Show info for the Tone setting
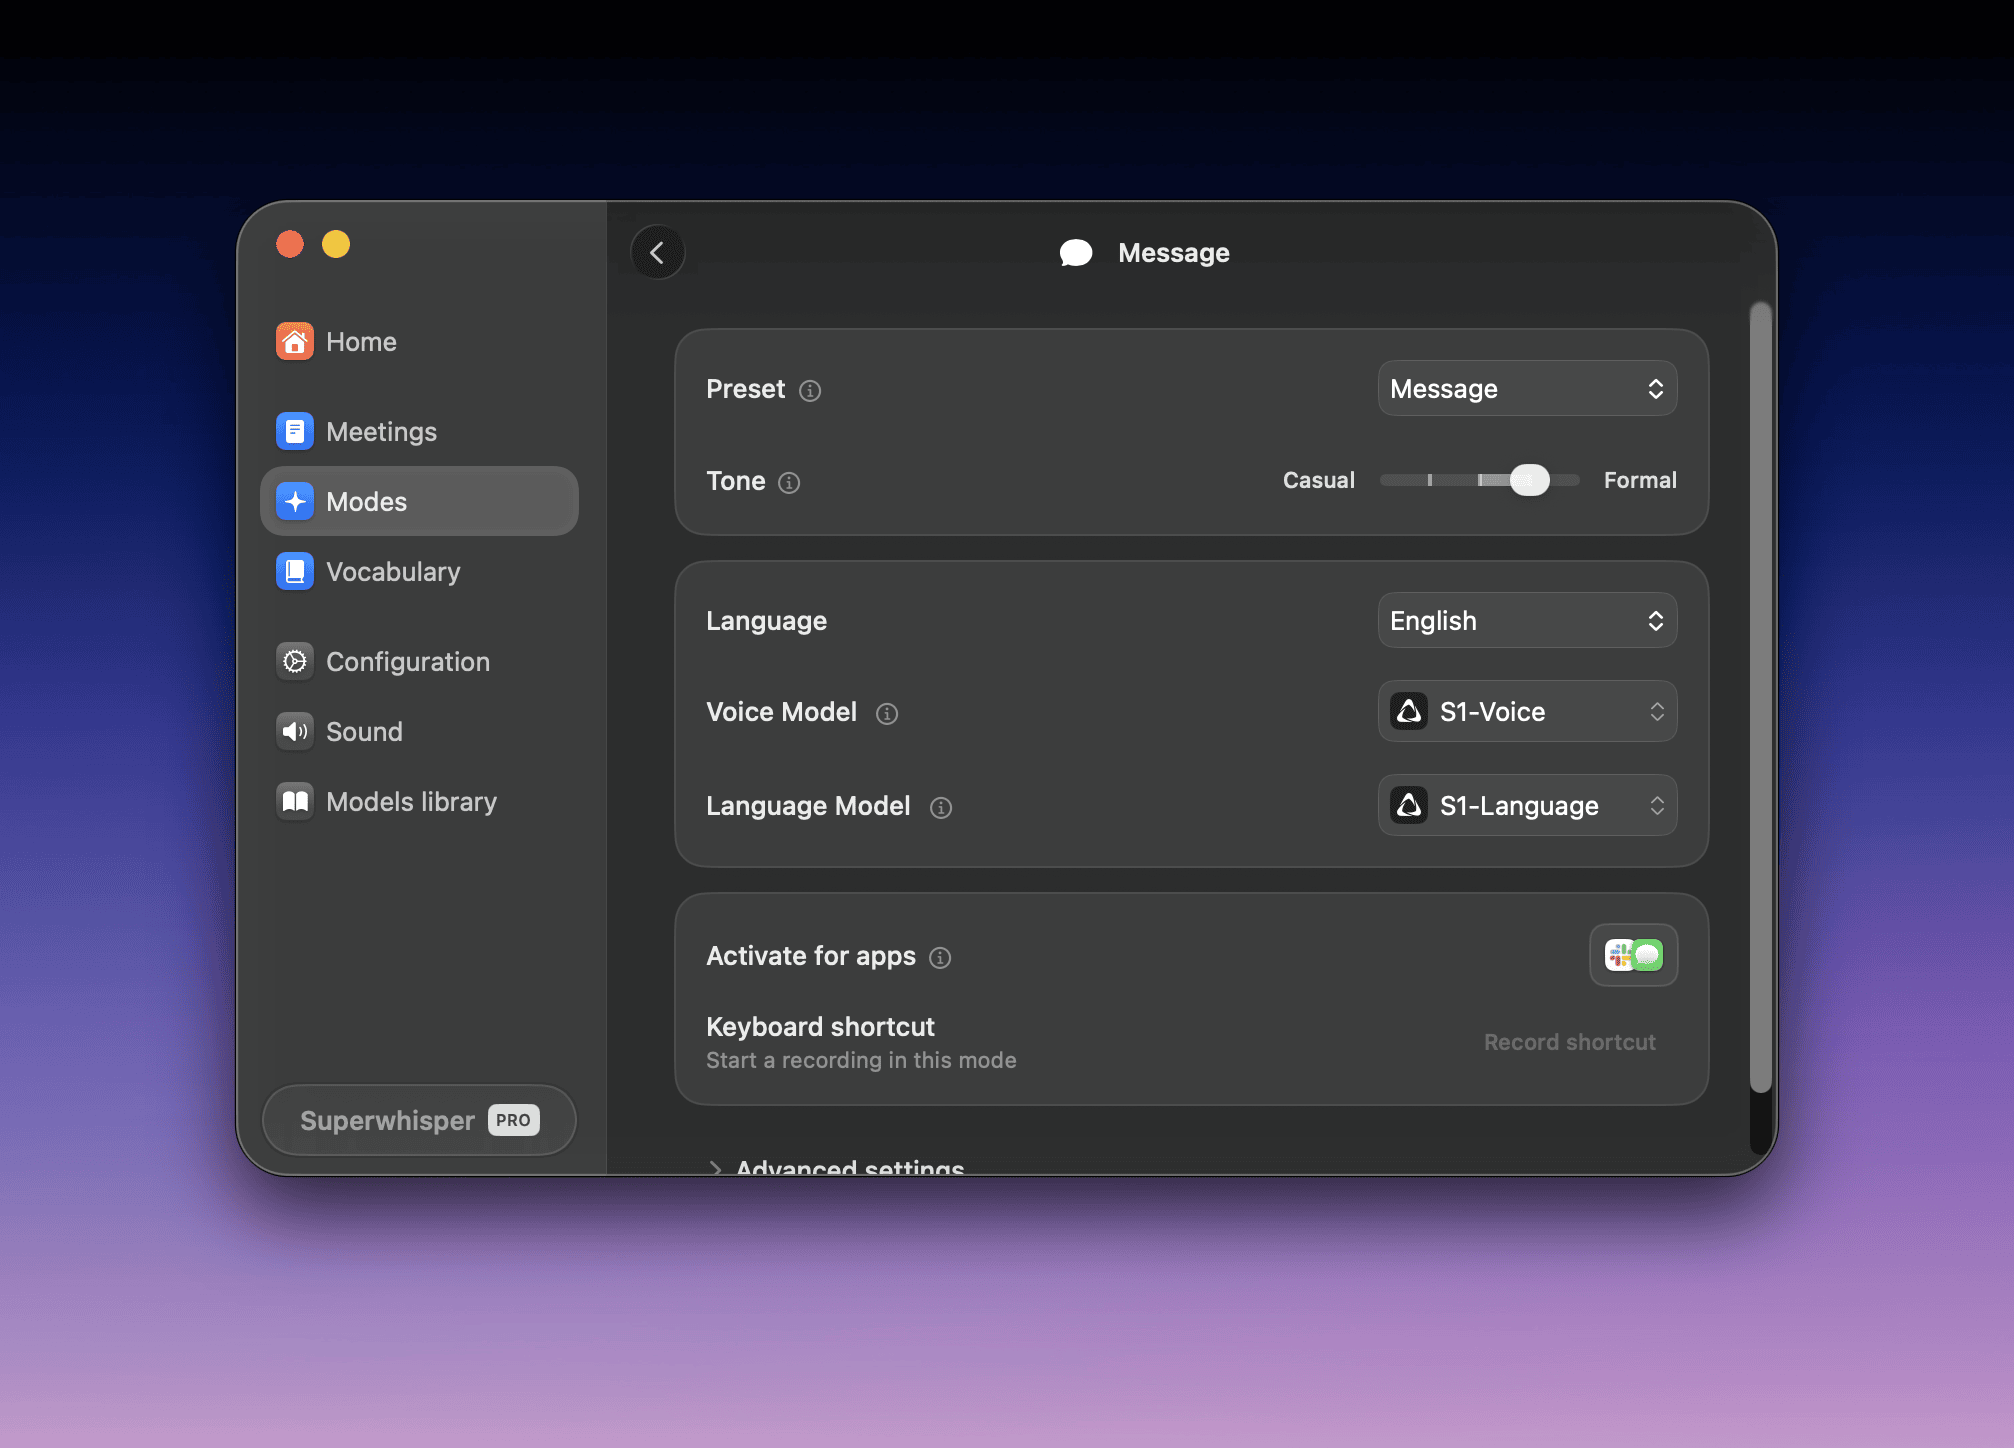Screen dimensions: 2014x1448 point(789,483)
